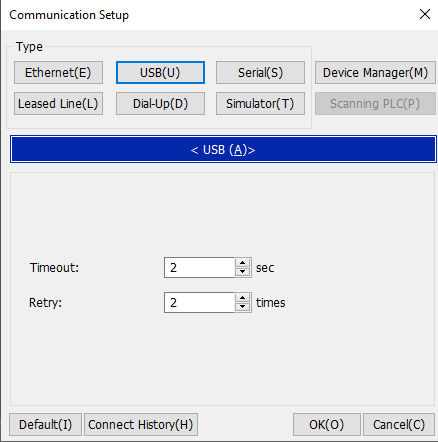Focus the Timeout value field

199,267
